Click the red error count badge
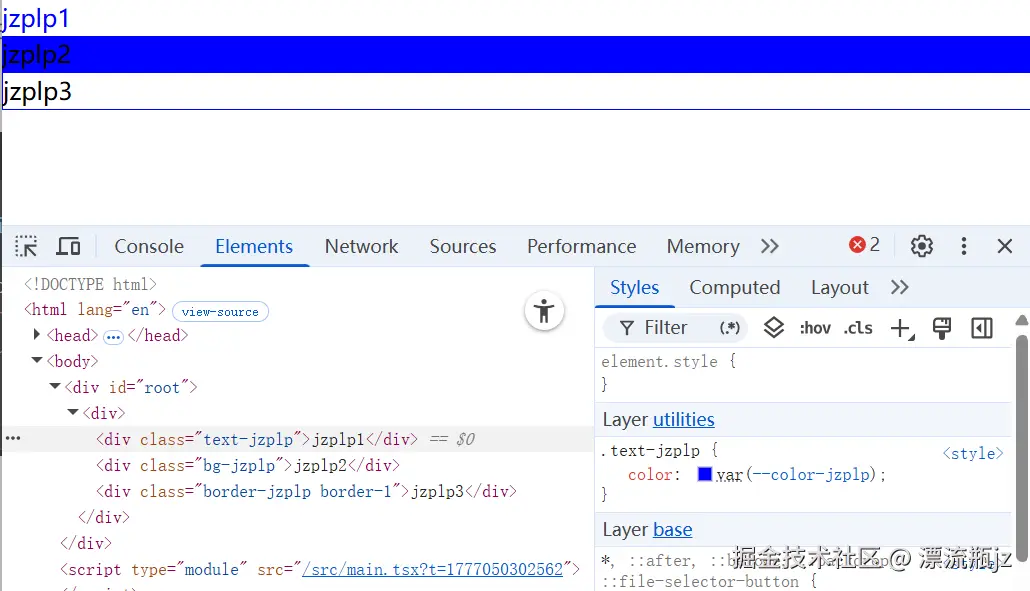Screen dimensions: 1030x591 (864, 245)
